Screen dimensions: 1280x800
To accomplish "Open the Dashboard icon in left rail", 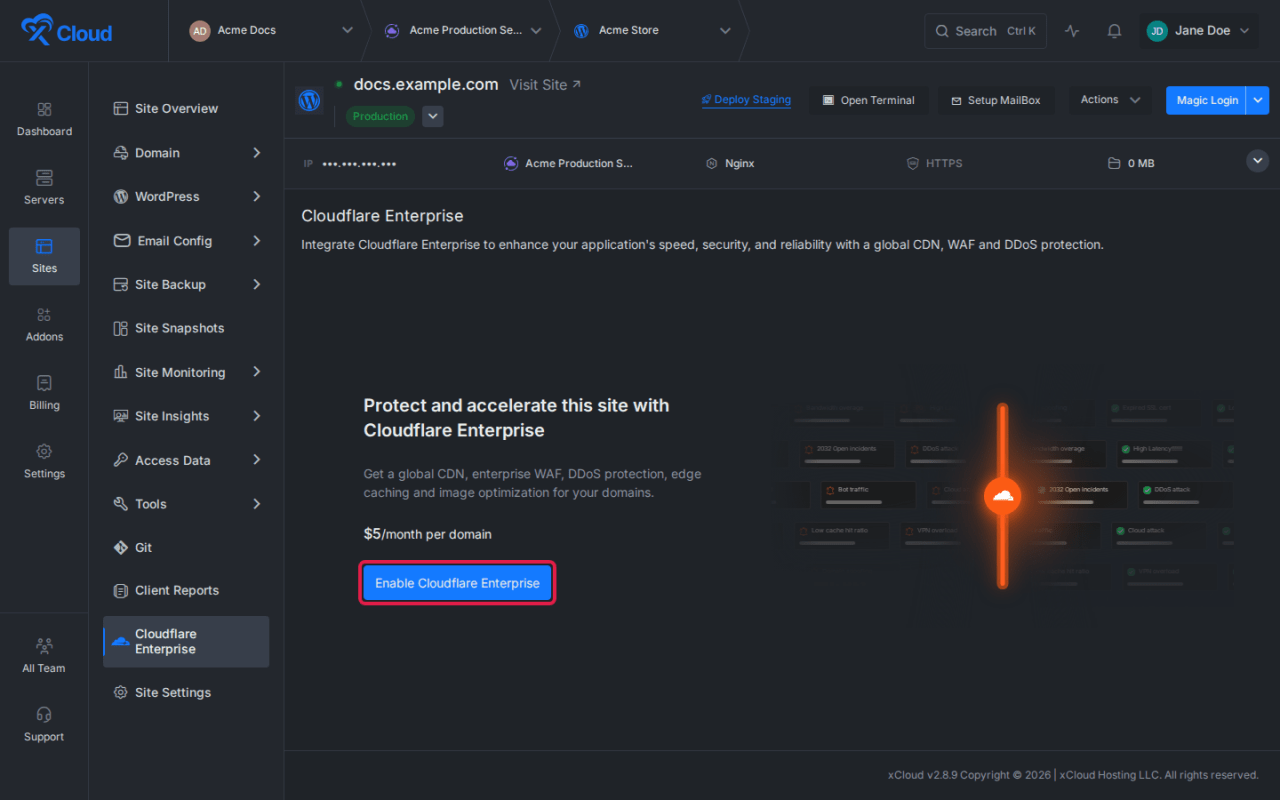I will (44, 109).
